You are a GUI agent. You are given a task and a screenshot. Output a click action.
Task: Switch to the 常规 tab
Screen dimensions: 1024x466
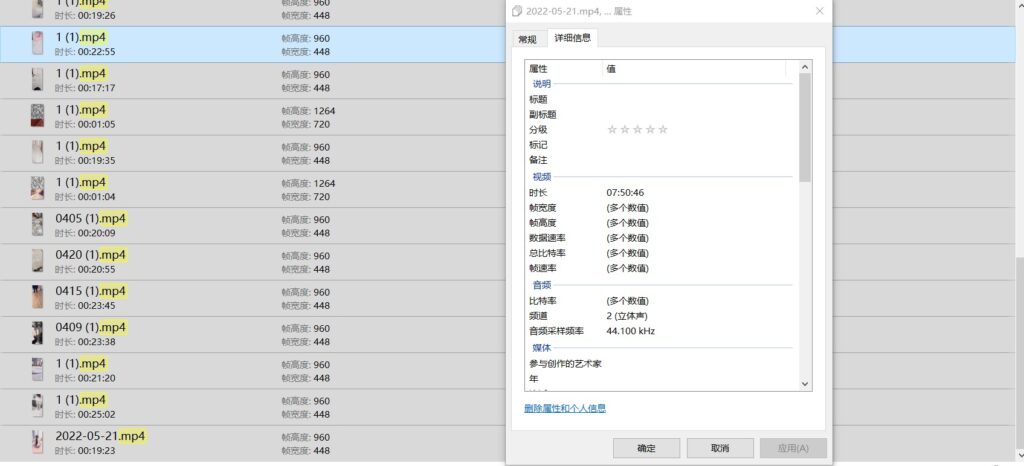(x=528, y=39)
